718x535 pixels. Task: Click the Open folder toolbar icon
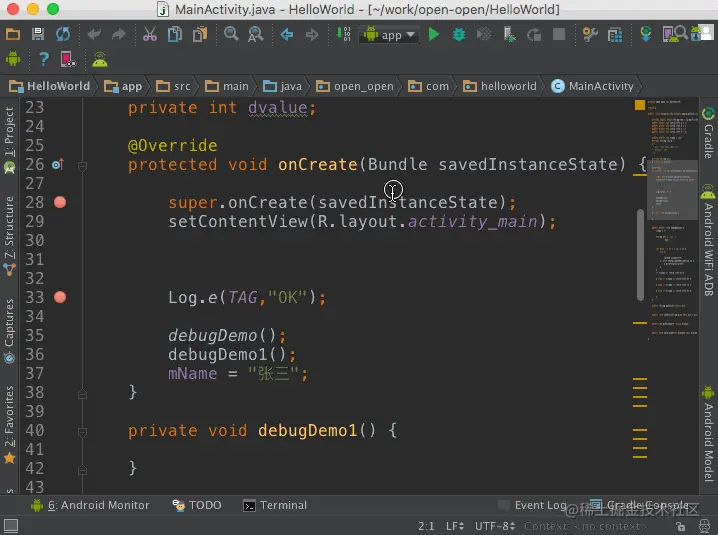(x=13, y=34)
